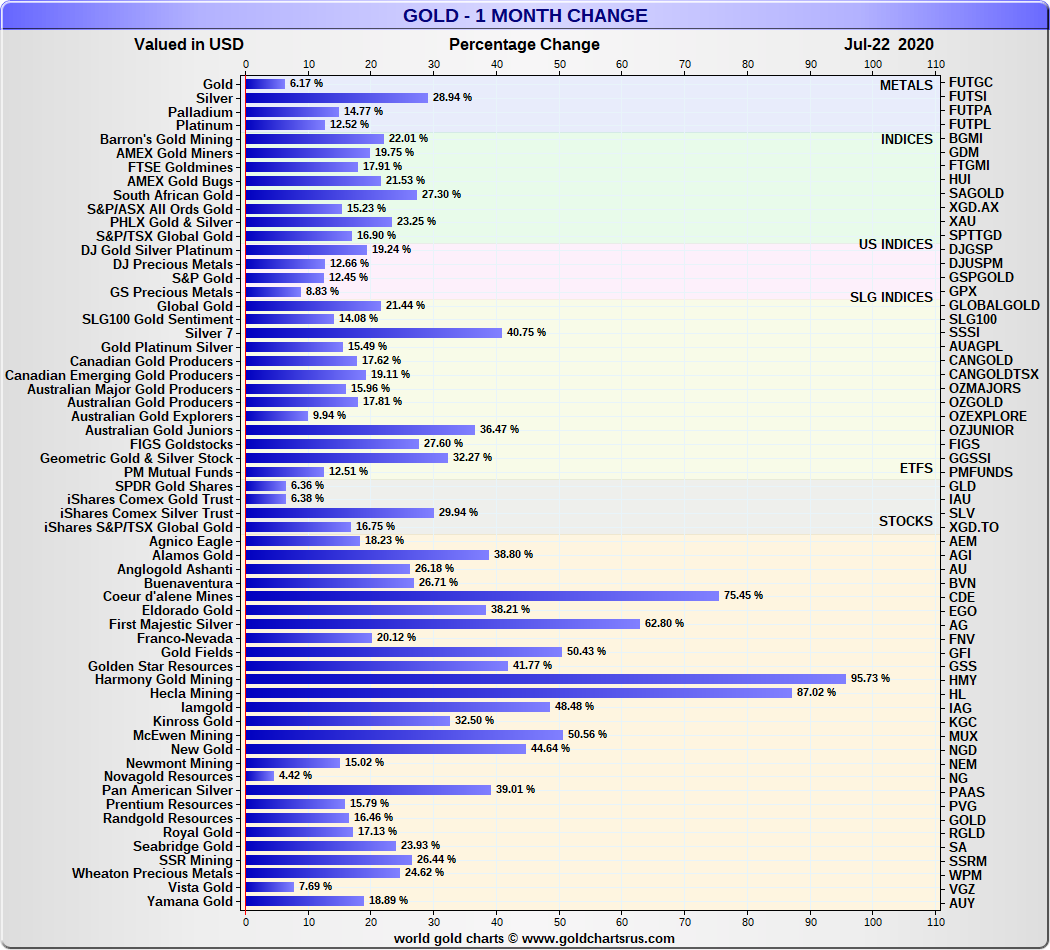Viewport: 1050px width, 950px height.
Task: Select the "Hecla Mining" label
Action: click(192, 694)
